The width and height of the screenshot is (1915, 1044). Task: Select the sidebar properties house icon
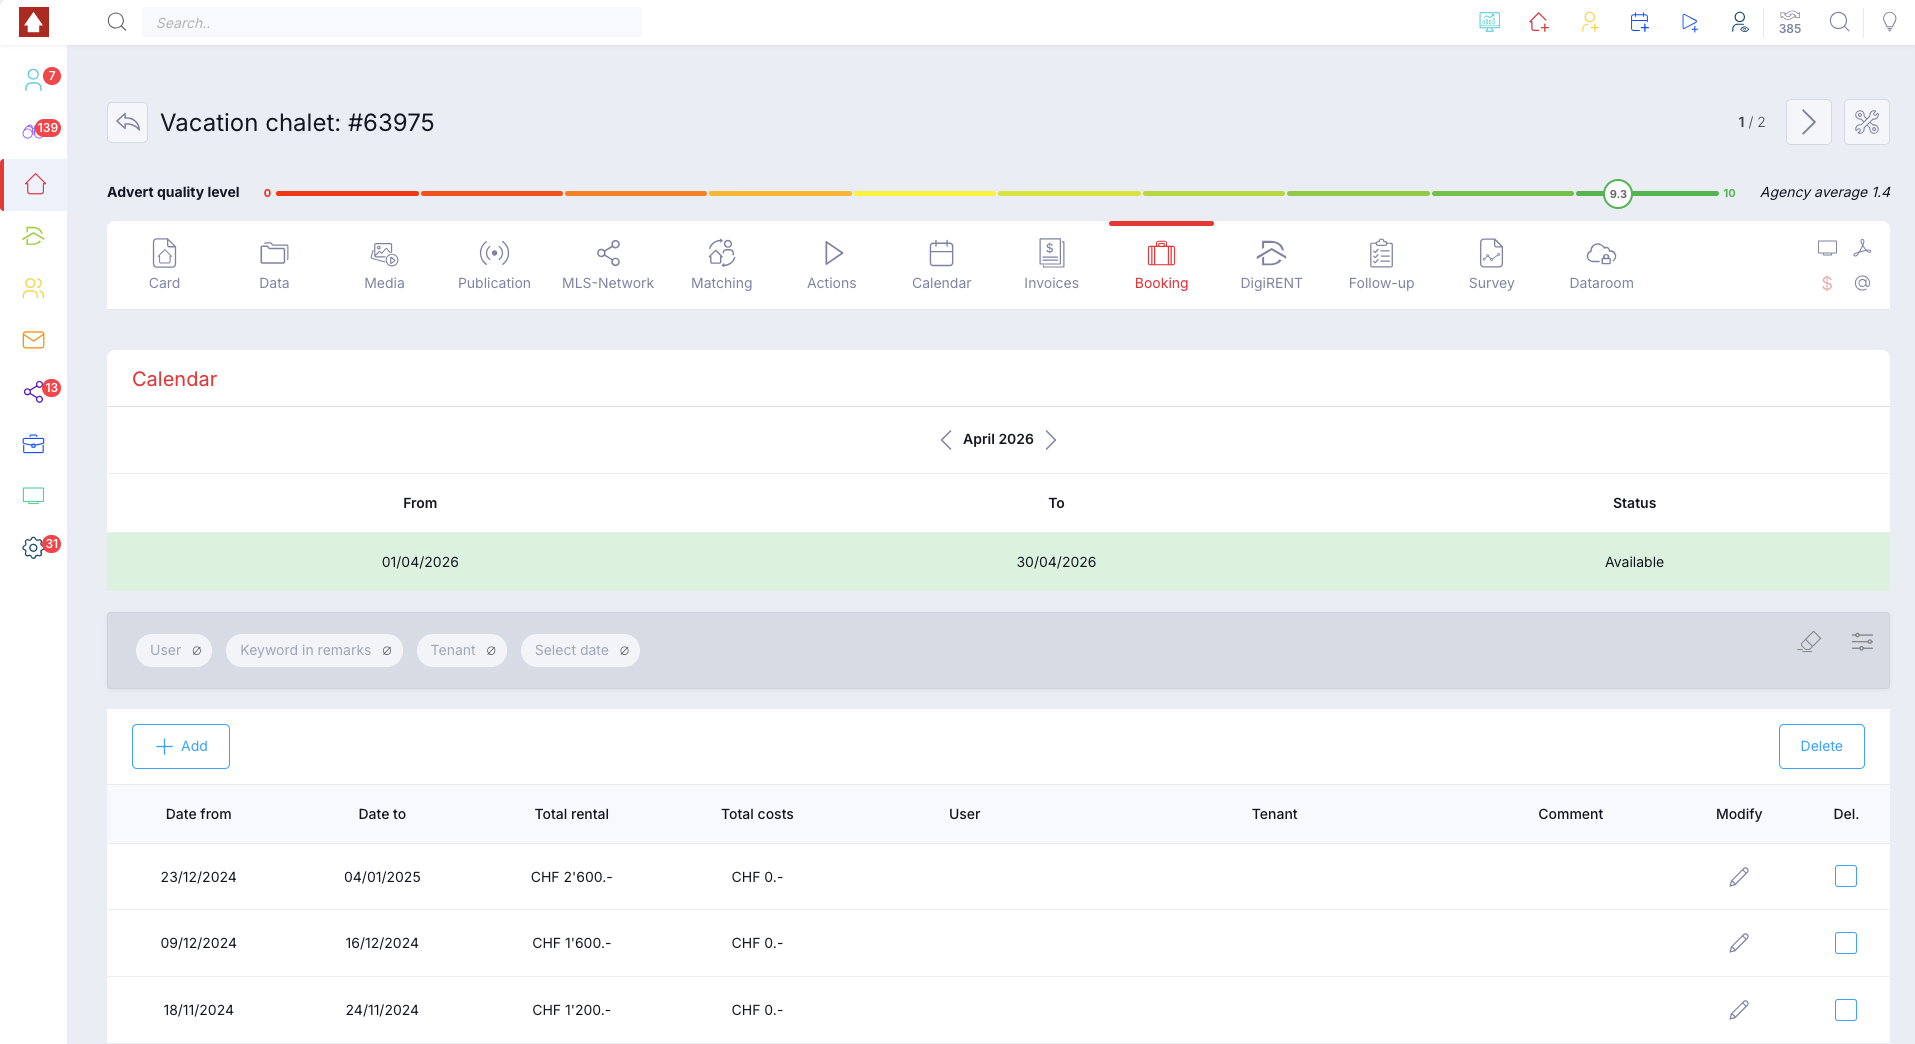click(x=36, y=184)
